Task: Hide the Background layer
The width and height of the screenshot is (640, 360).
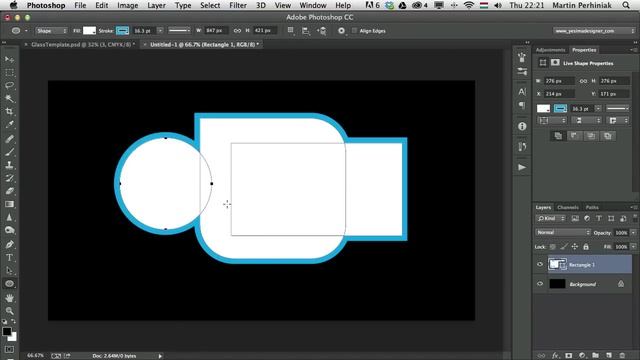Action: pyautogui.click(x=540, y=284)
